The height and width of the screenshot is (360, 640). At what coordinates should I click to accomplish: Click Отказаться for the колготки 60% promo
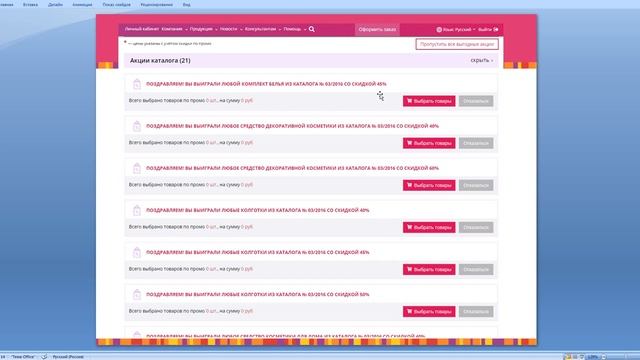[x=476, y=311]
